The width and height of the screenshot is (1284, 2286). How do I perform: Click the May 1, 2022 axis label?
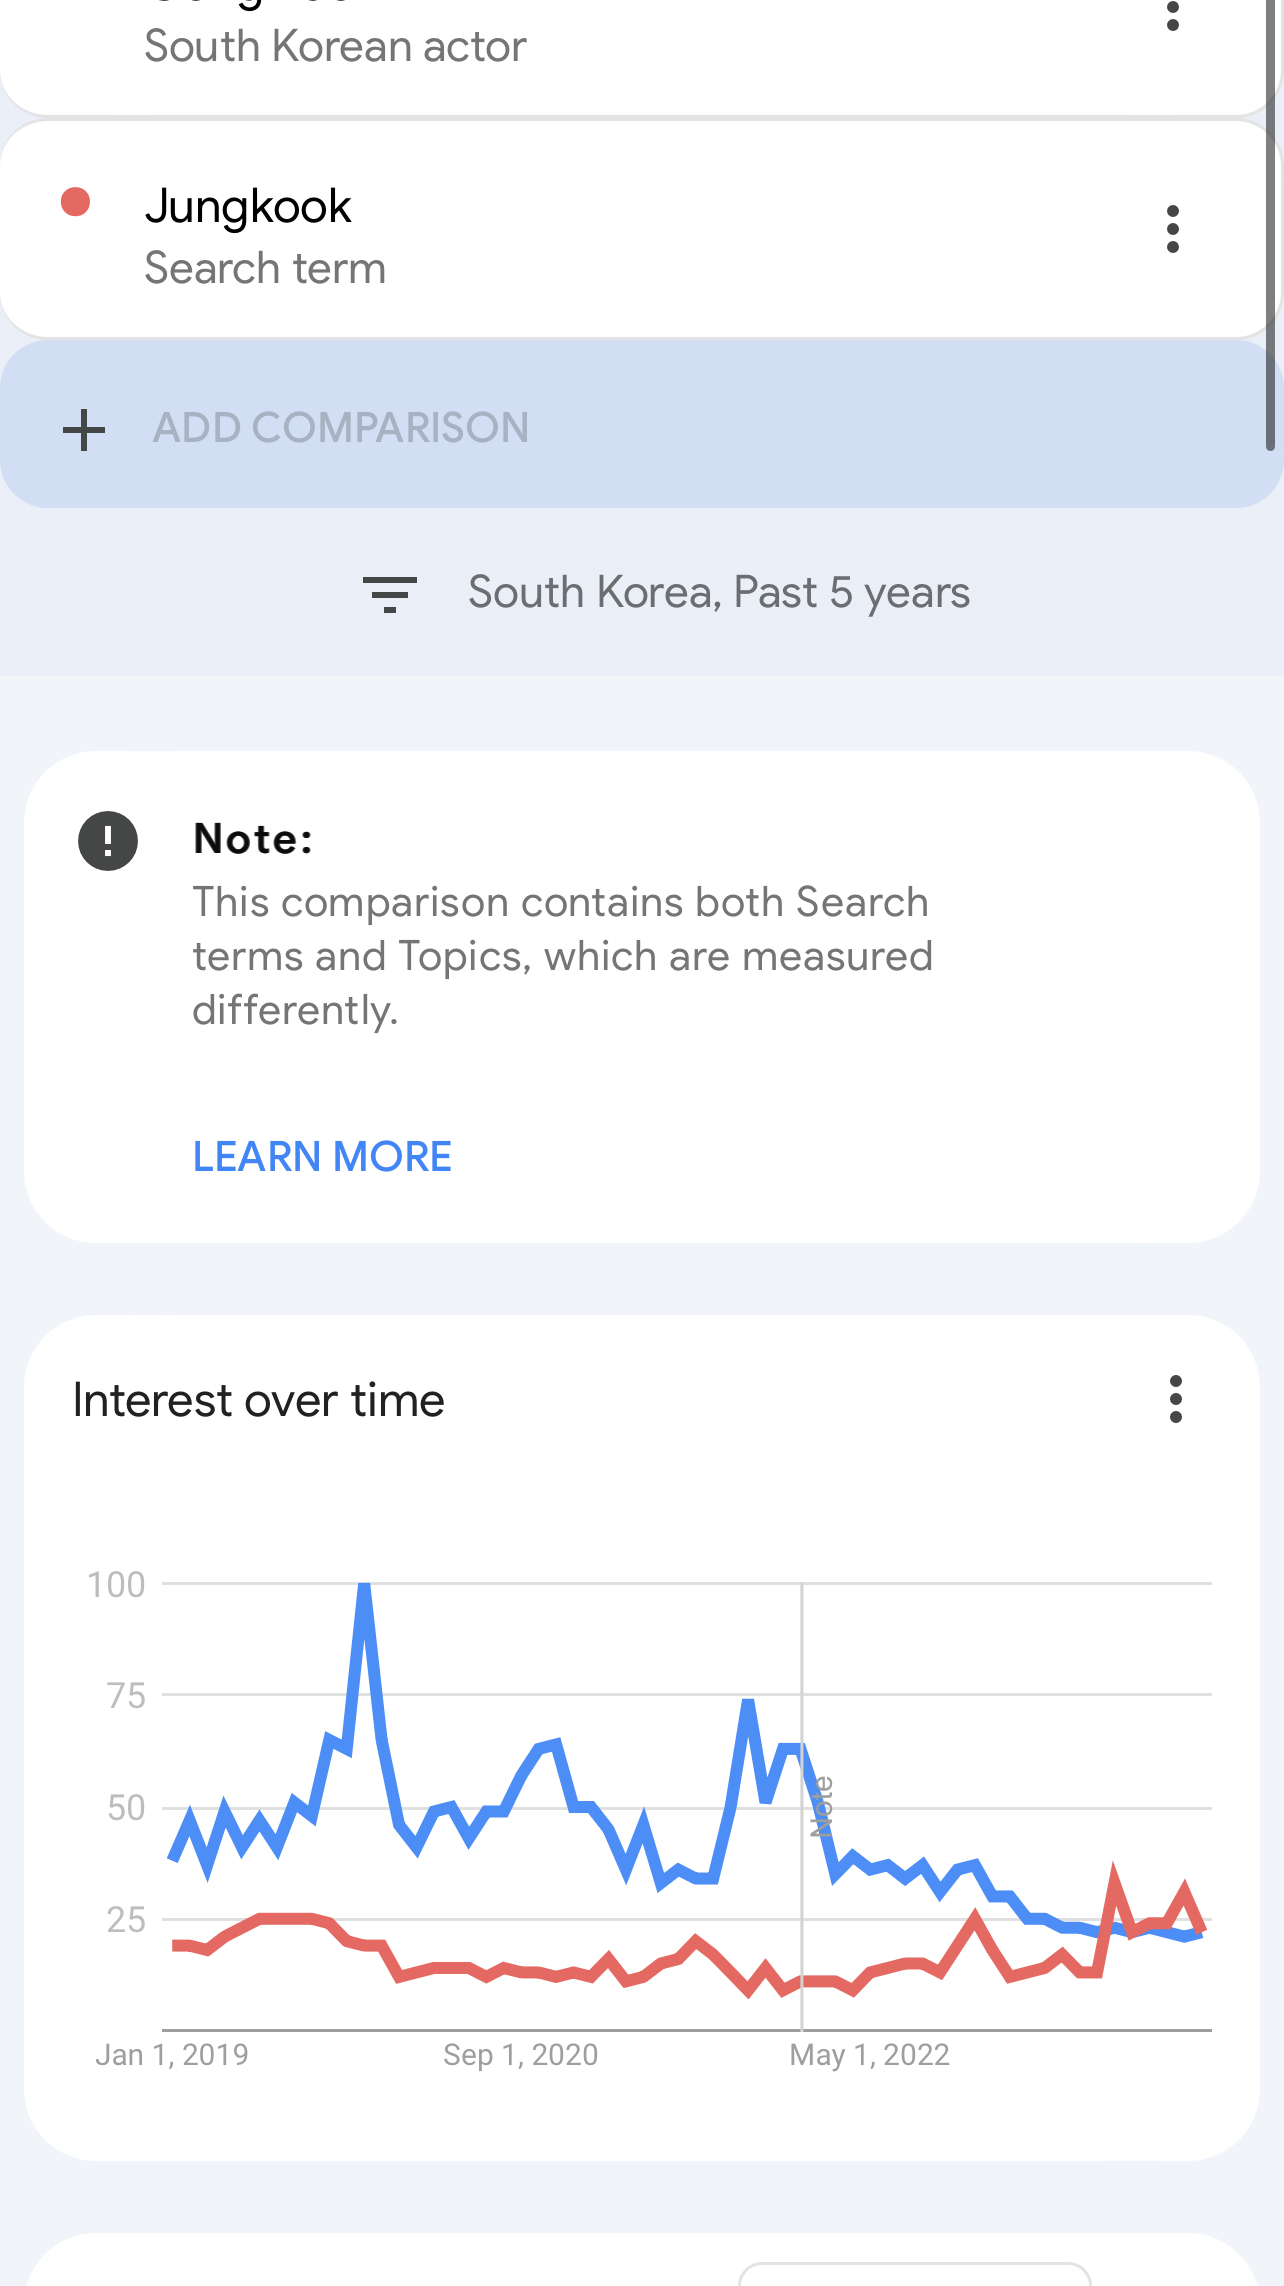tap(869, 2054)
